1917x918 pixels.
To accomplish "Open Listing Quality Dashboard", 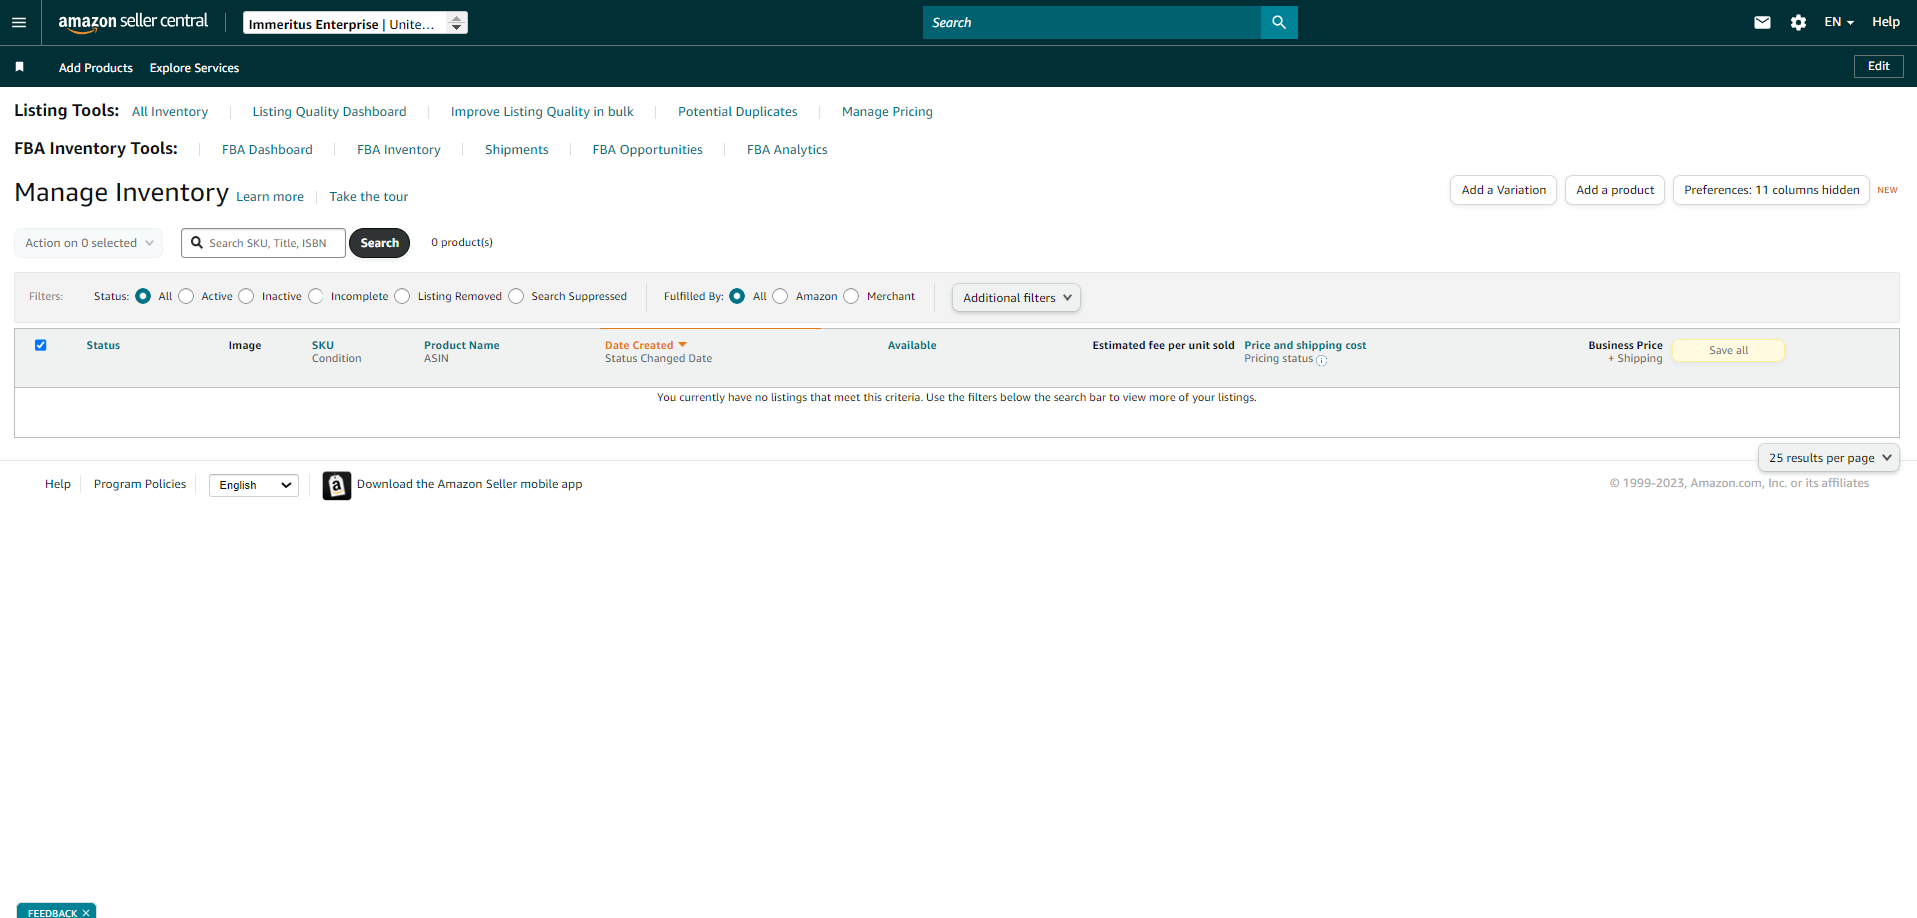I will [x=329, y=112].
